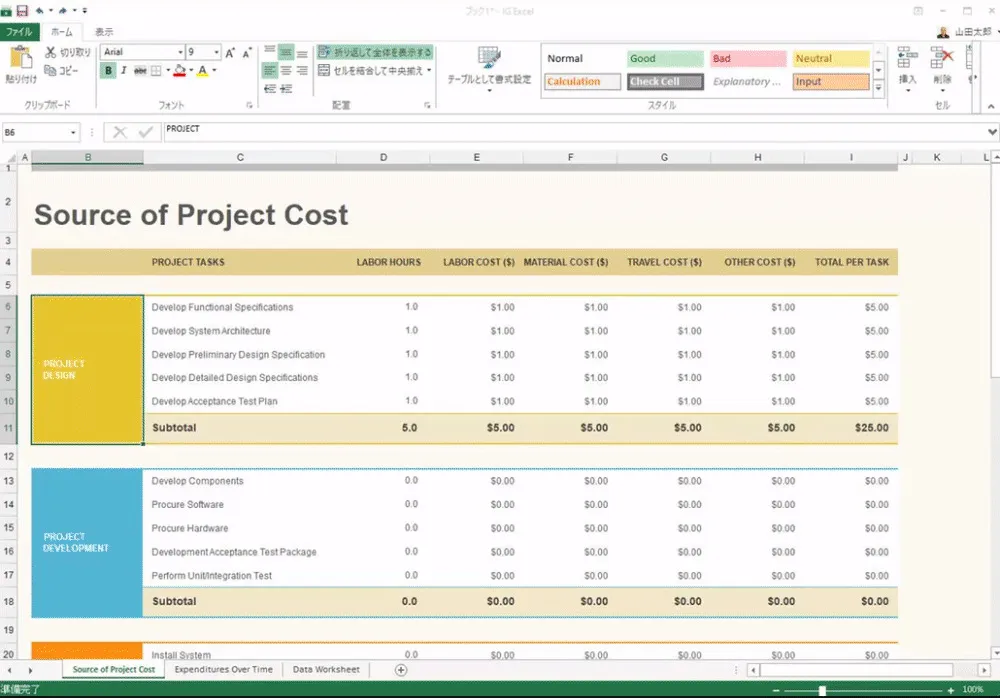
Task: Click the Insert cells (挿入) icon
Action: (907, 59)
